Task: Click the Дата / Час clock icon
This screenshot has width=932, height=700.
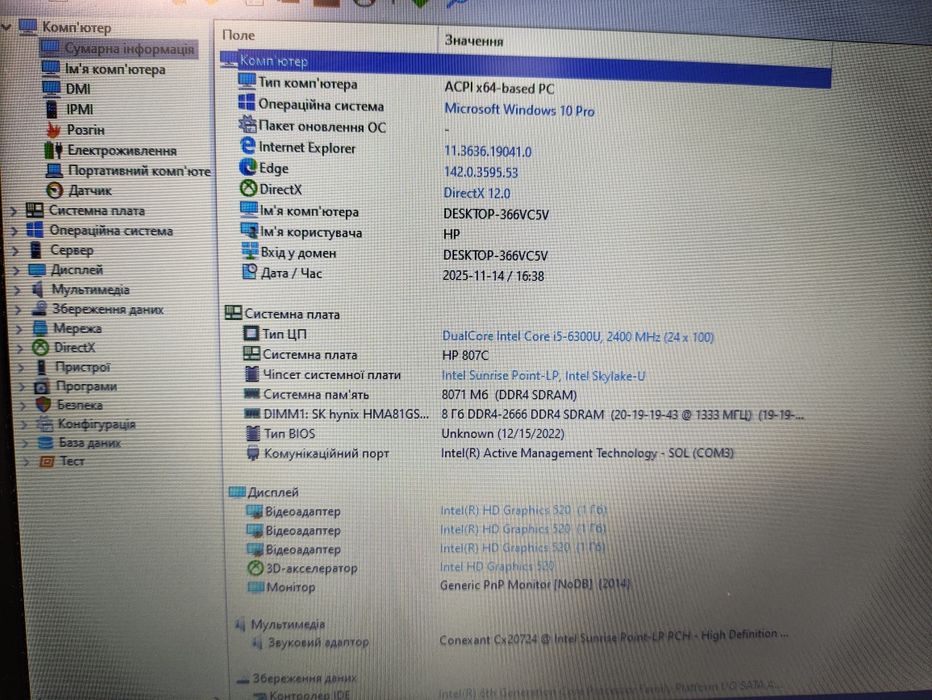Action: click(x=250, y=272)
